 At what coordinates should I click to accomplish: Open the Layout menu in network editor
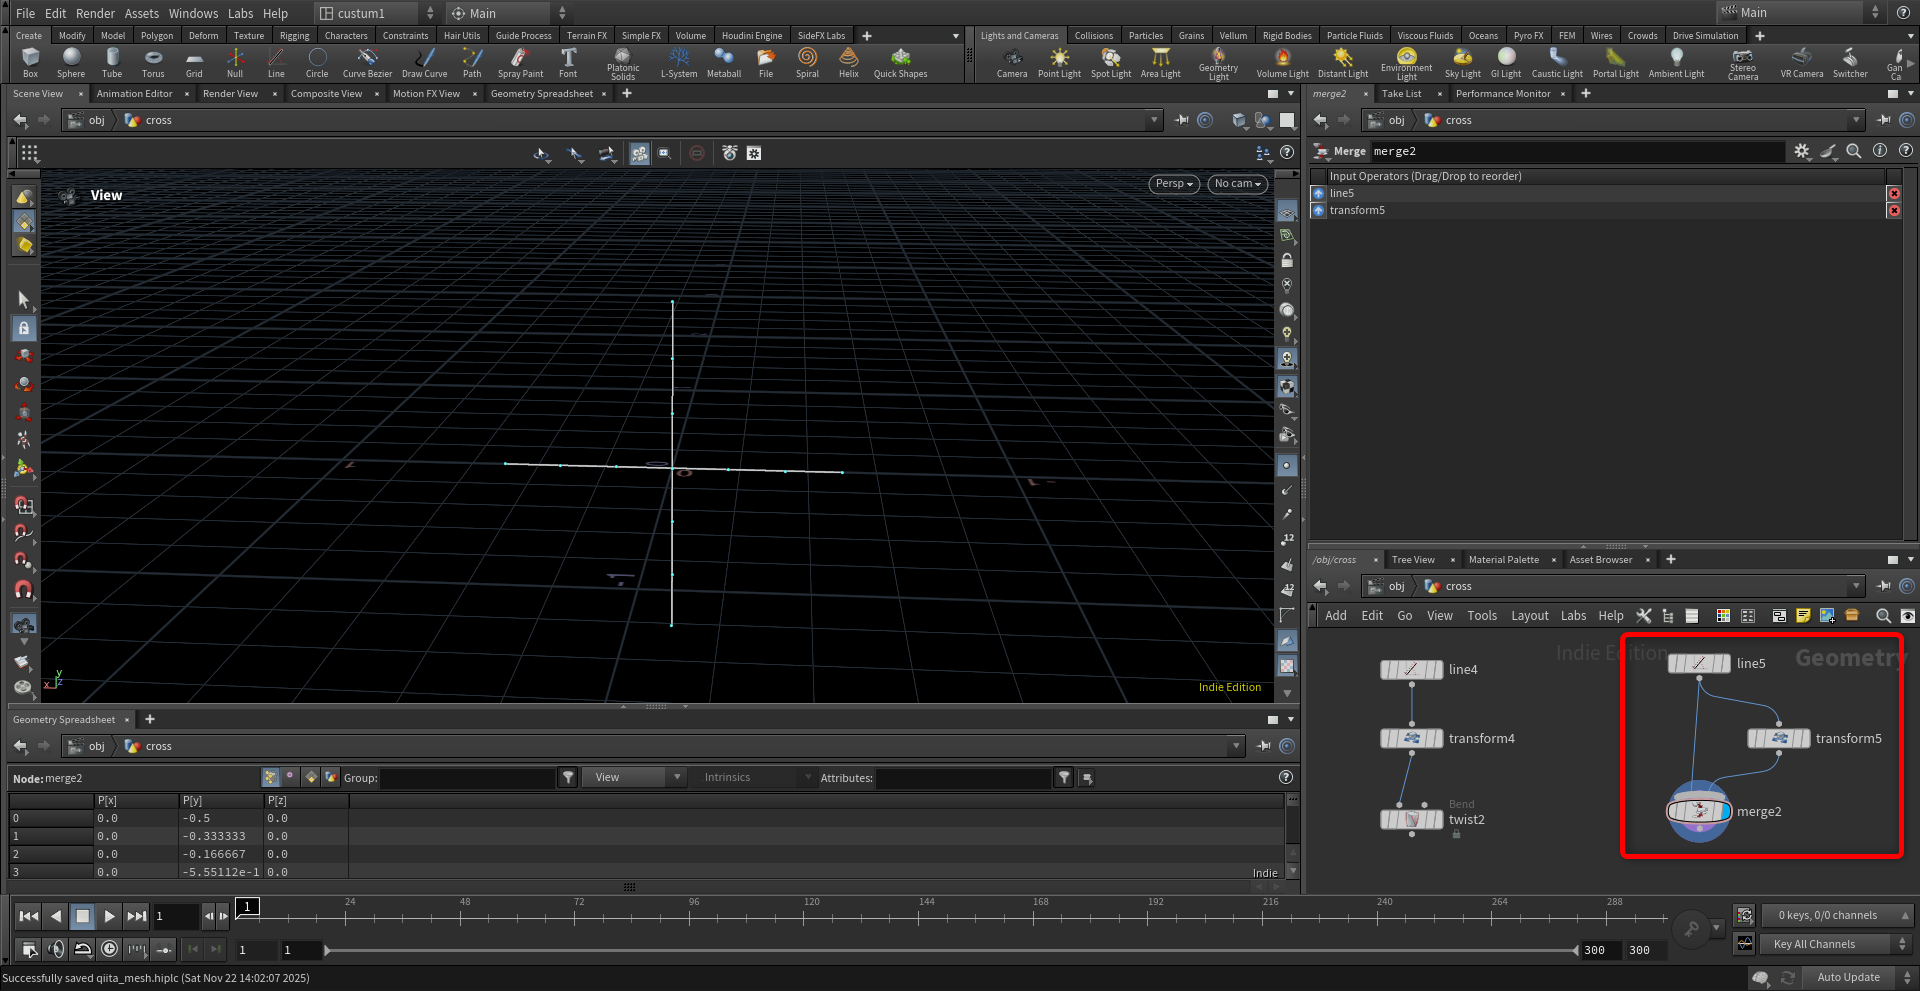(x=1529, y=616)
